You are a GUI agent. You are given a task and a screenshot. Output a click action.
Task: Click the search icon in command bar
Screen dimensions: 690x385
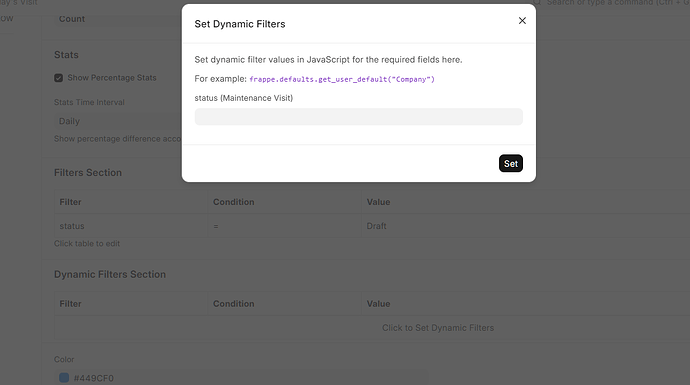[x=537, y=3]
